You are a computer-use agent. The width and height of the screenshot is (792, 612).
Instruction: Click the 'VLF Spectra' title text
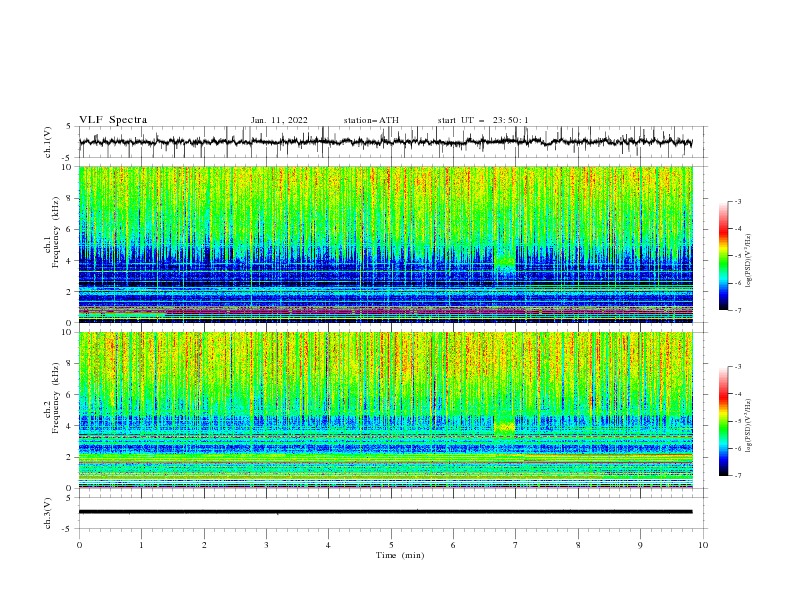pos(113,120)
